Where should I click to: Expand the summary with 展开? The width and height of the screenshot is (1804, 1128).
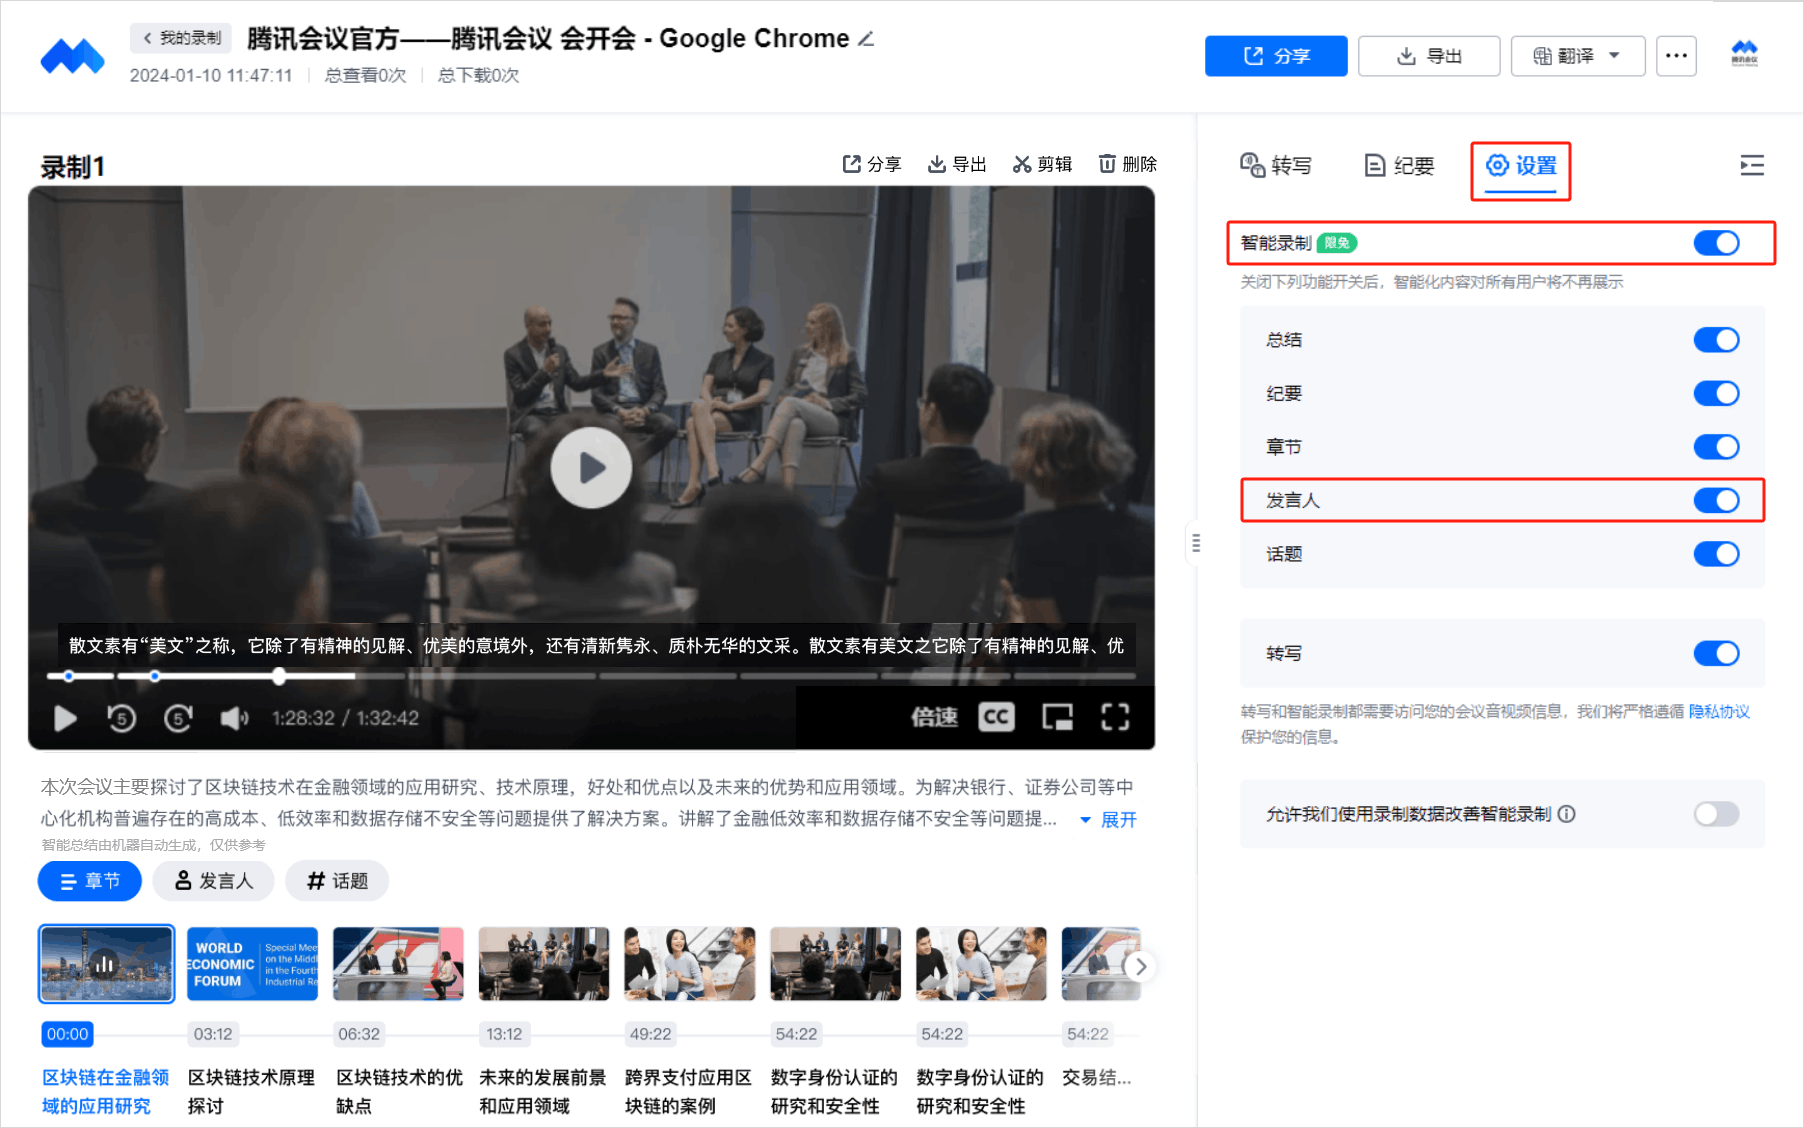coord(1108,820)
